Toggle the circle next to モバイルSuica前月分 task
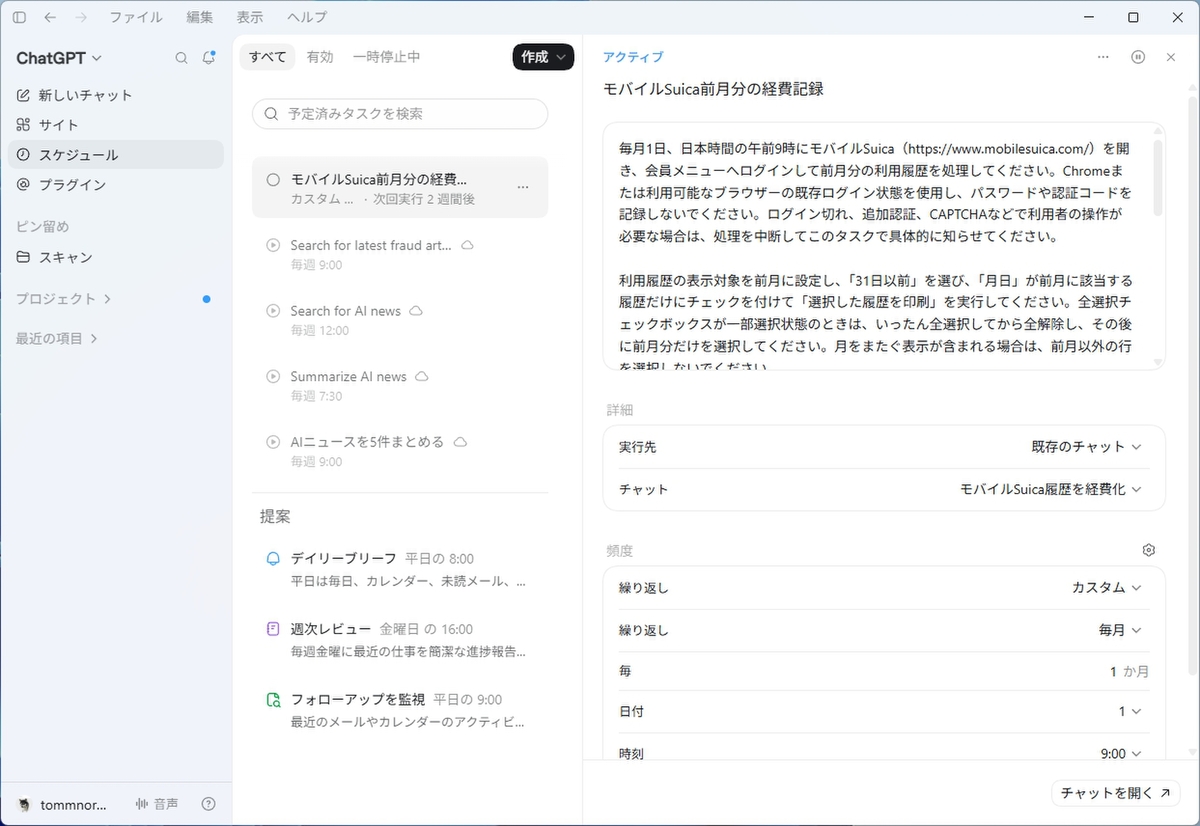This screenshot has height=826, width=1200. tap(273, 180)
